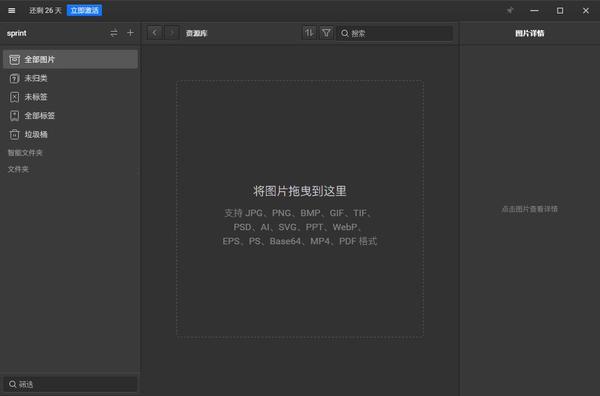Viewport: 600px width, 396px height.
Task: Switch library using the swap icon
Action: coord(114,33)
